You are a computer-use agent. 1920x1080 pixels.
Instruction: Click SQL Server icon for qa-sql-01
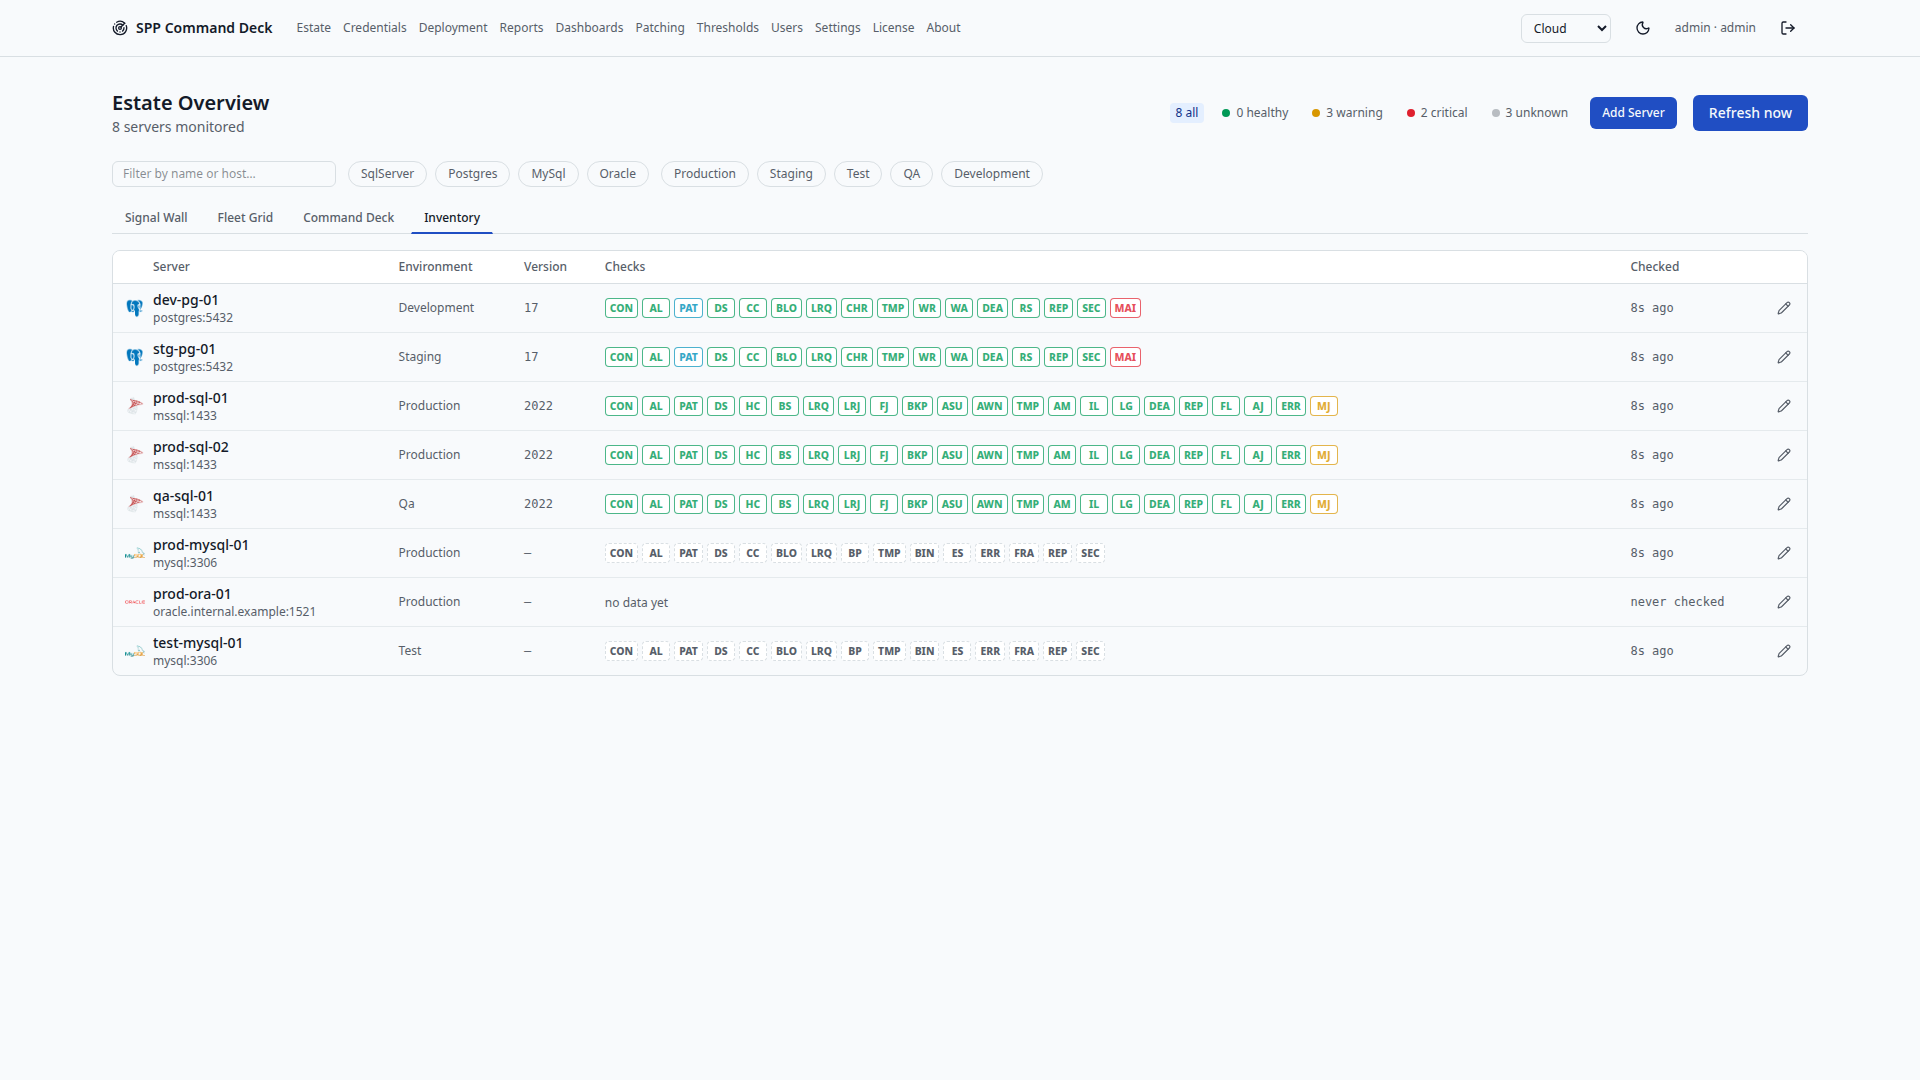click(x=135, y=504)
